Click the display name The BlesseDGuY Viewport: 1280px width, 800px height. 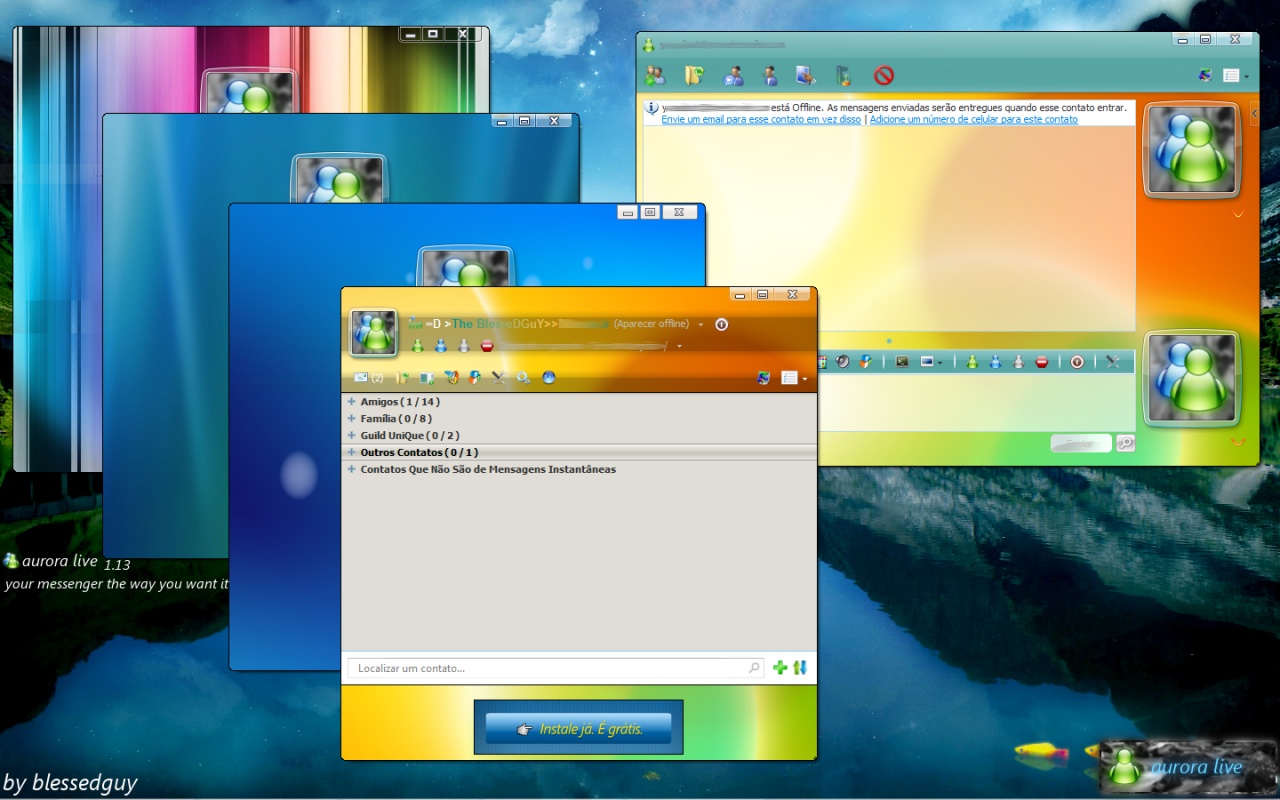coord(498,324)
